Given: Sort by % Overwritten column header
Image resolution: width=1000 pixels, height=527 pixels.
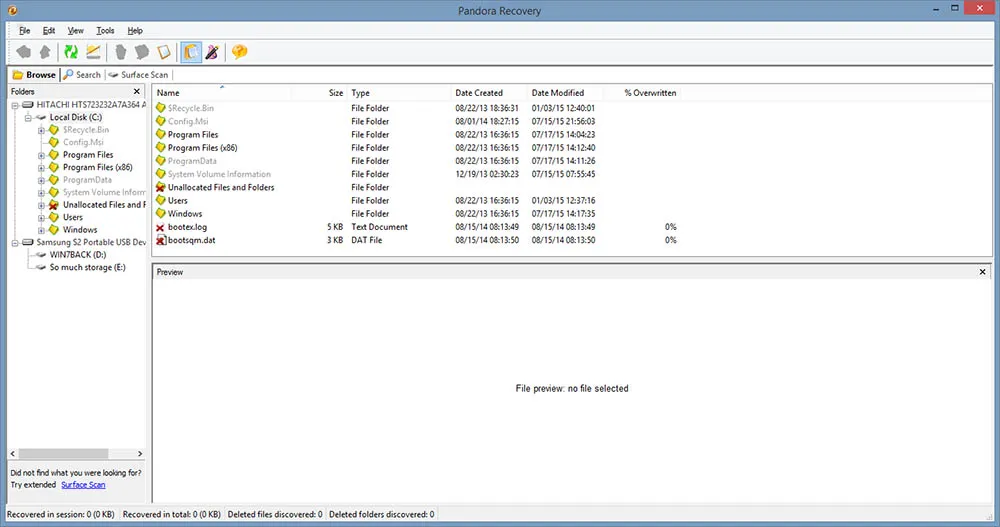Looking at the screenshot, I should 642,93.
